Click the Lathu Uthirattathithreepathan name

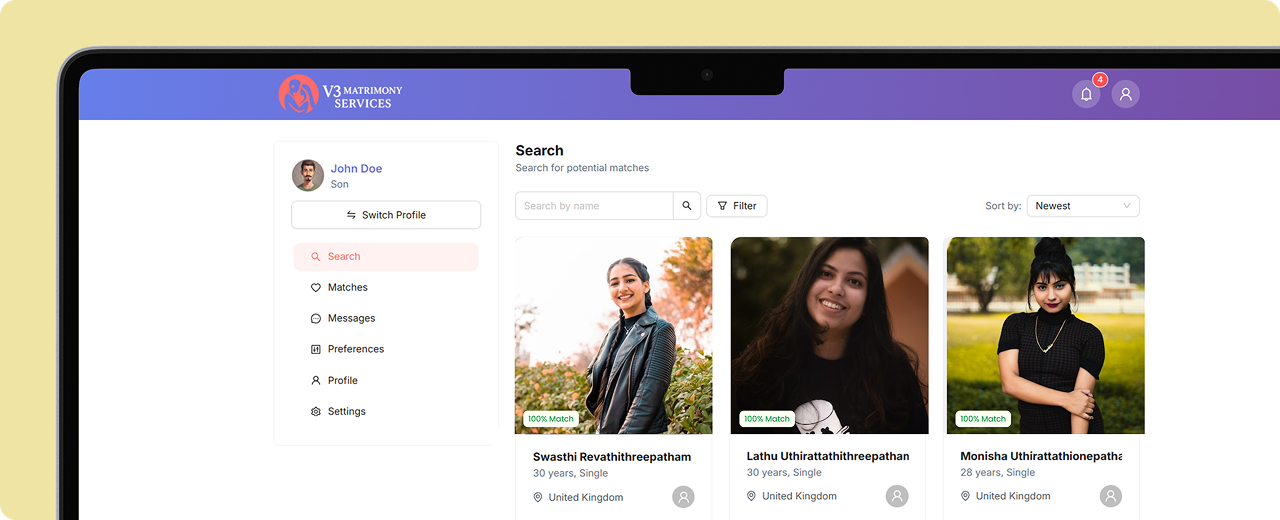828,456
